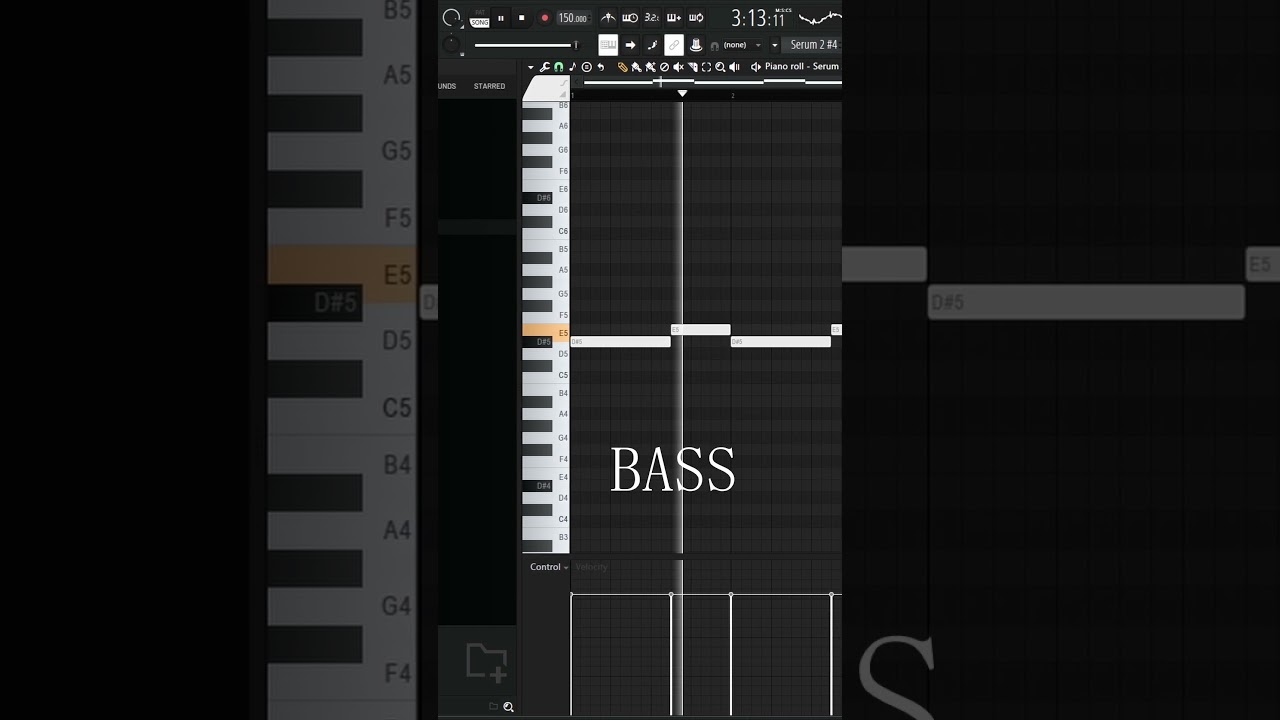The image size is (1280, 720).
Task: Click the multilink to controllers knob icon
Action: (x=696, y=45)
